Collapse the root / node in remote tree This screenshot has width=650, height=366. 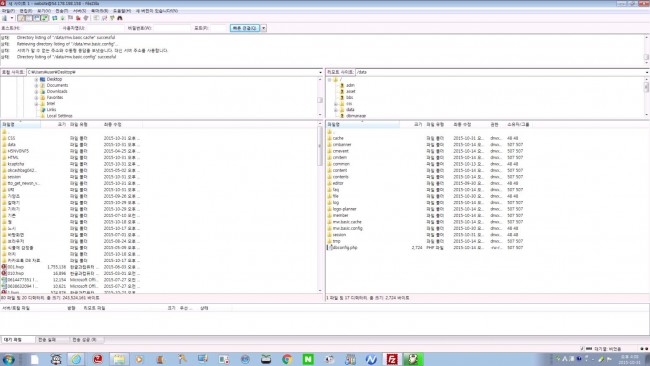[x=330, y=79]
